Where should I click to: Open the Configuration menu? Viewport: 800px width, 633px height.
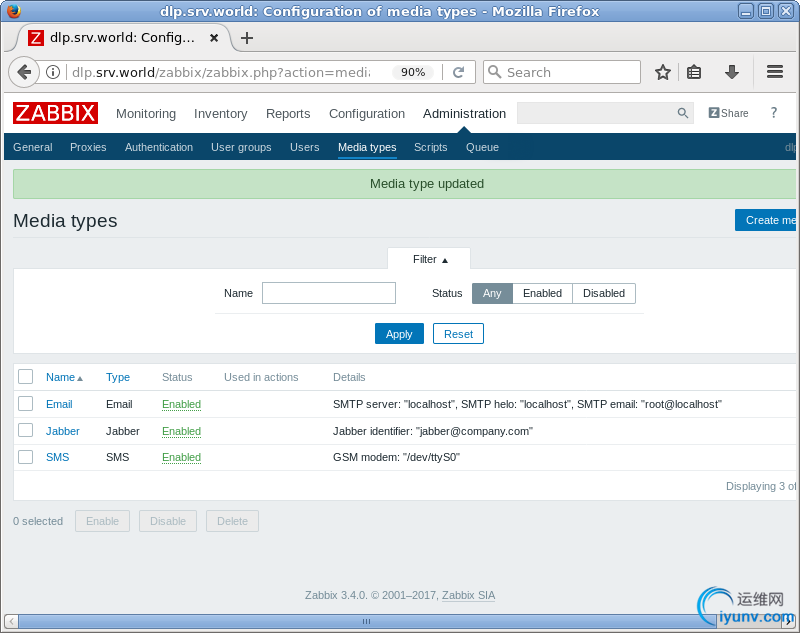pos(367,113)
